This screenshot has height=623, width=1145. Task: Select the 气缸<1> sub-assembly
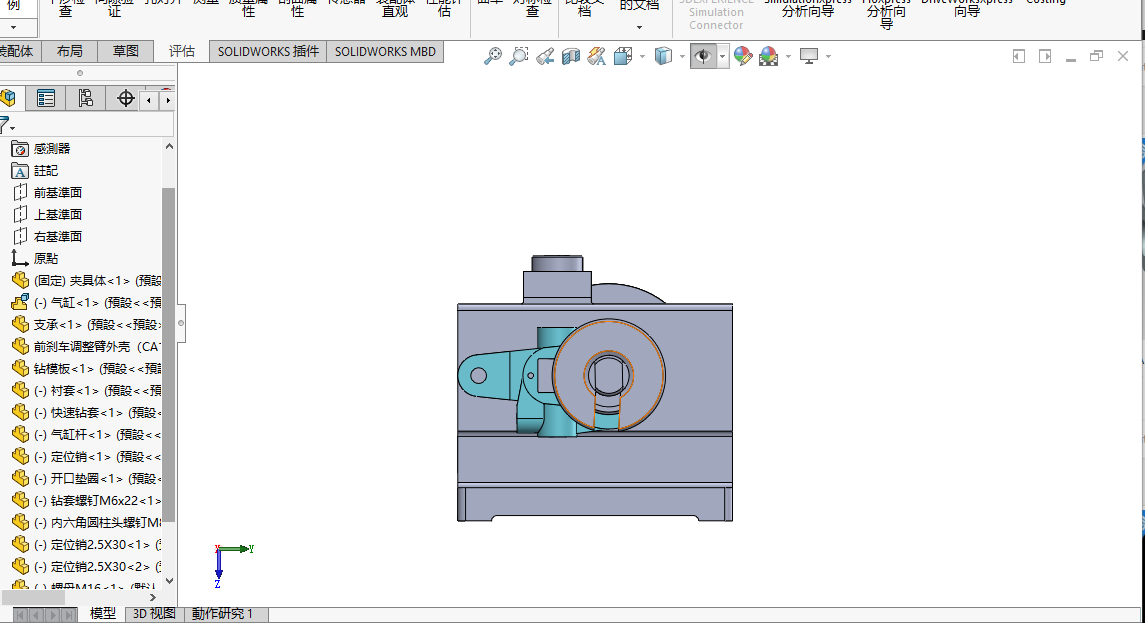click(x=86, y=302)
